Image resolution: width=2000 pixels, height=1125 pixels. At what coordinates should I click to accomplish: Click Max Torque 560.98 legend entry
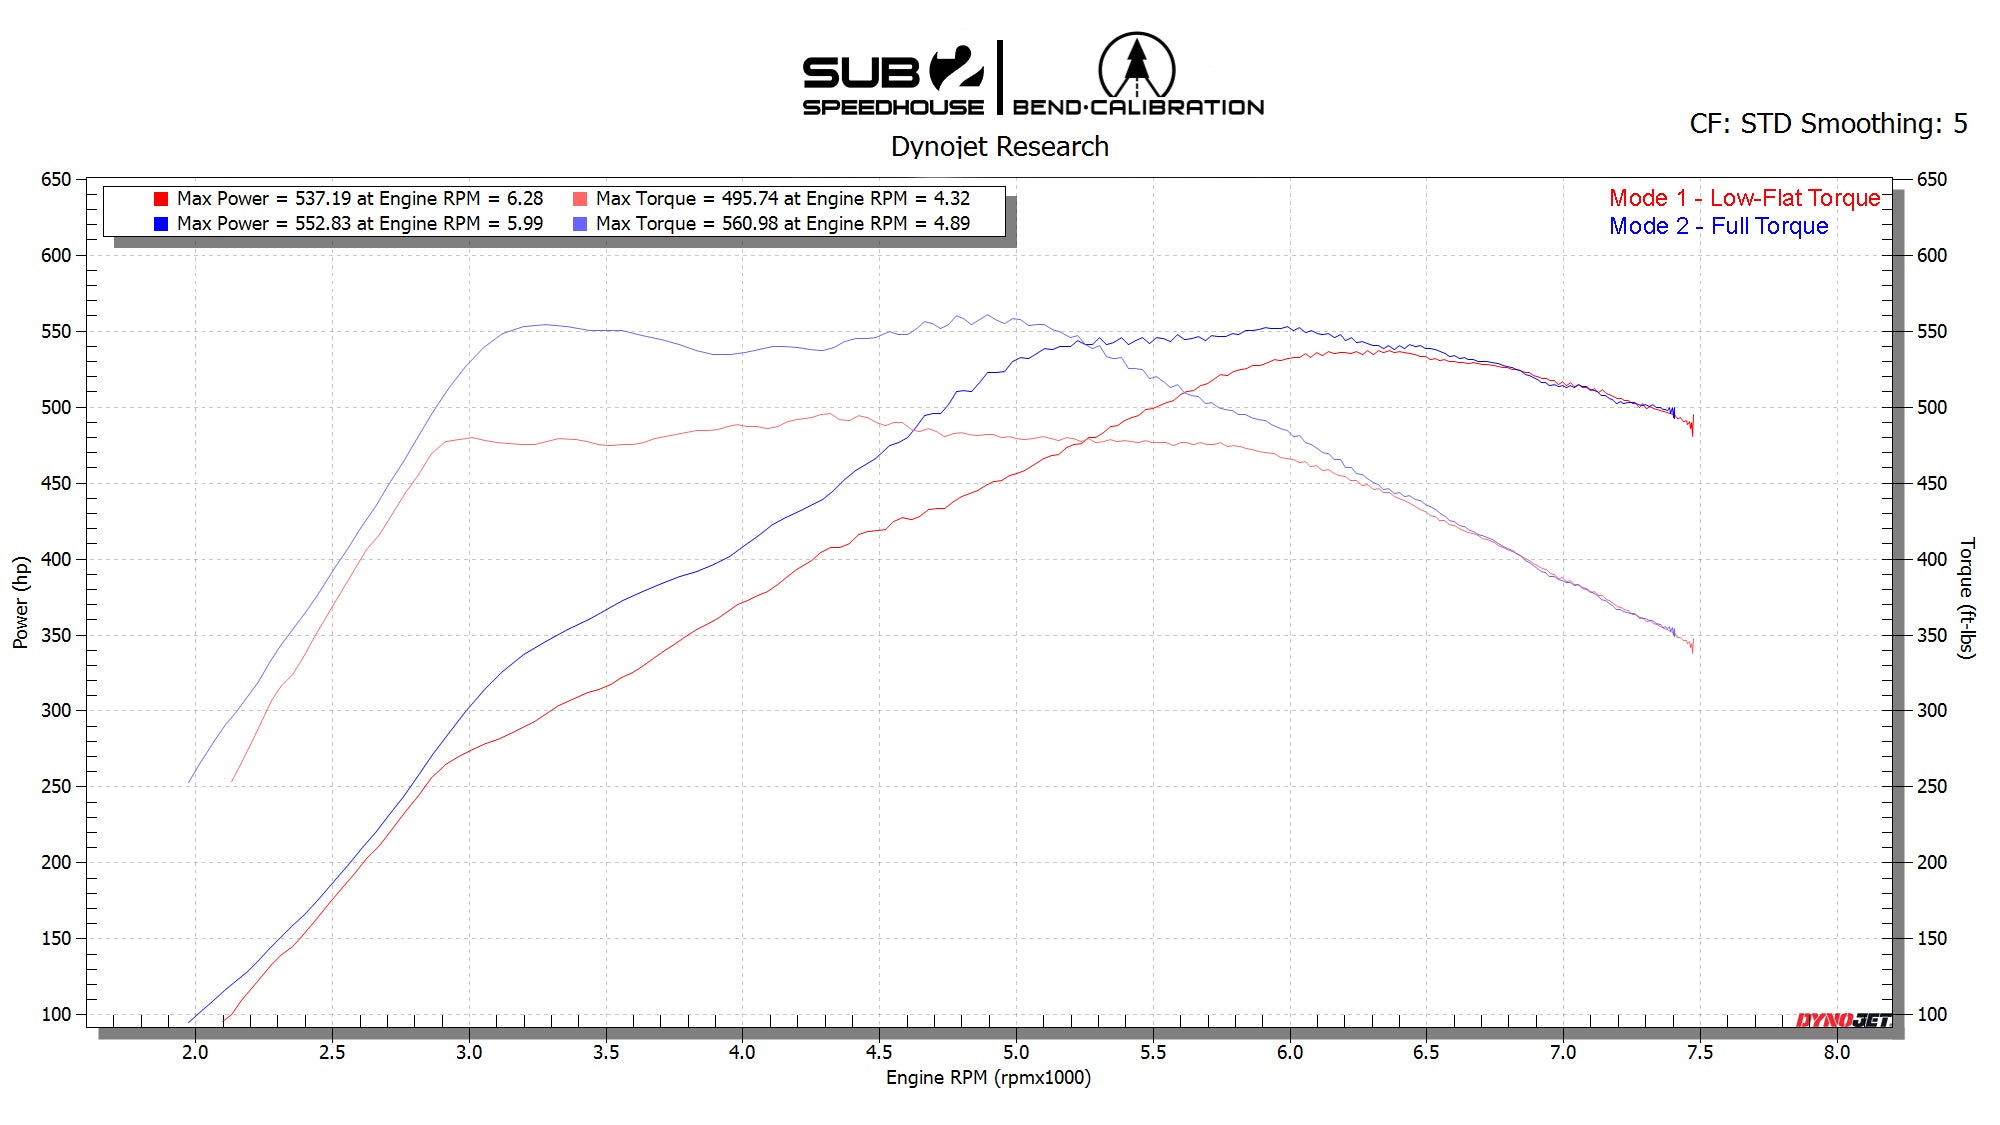tap(782, 224)
